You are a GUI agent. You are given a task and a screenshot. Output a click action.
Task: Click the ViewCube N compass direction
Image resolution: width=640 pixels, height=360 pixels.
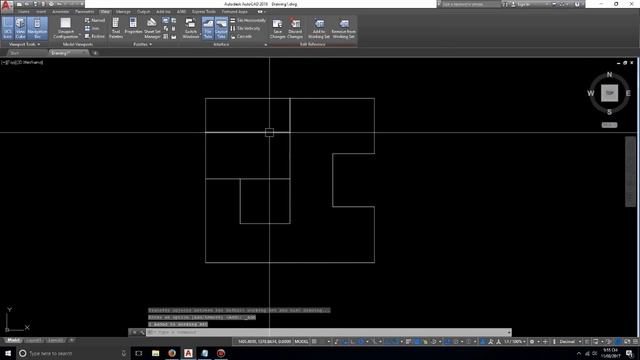click(609, 75)
